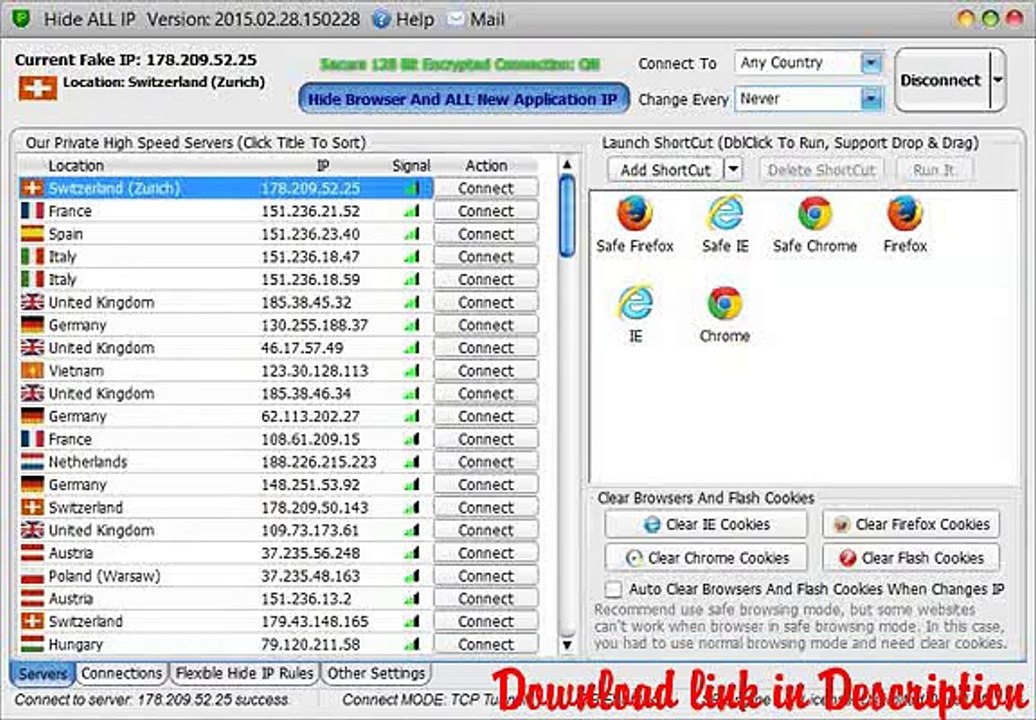
Task: Launch the Safe Firefox shortcut icon
Action: tap(634, 213)
